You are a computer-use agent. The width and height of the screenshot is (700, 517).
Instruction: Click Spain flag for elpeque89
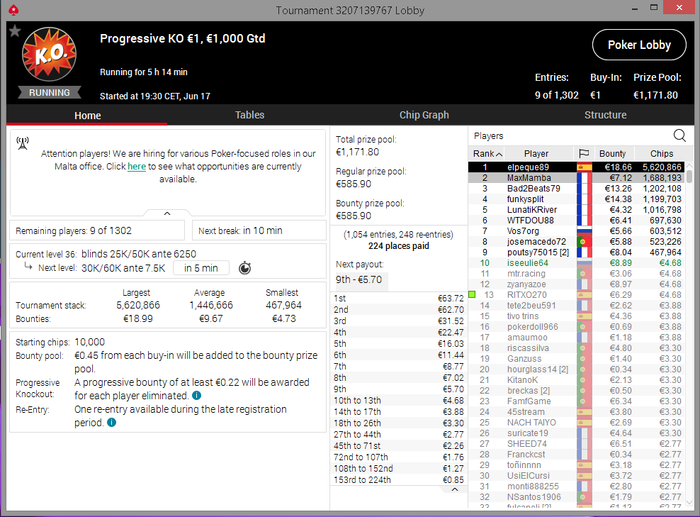(584, 167)
